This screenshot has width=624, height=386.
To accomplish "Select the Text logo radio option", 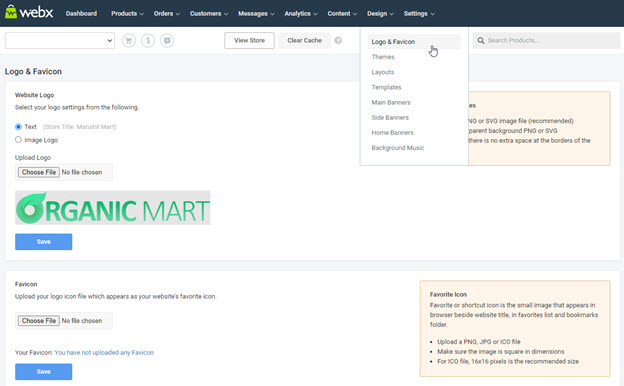I will click(18, 127).
